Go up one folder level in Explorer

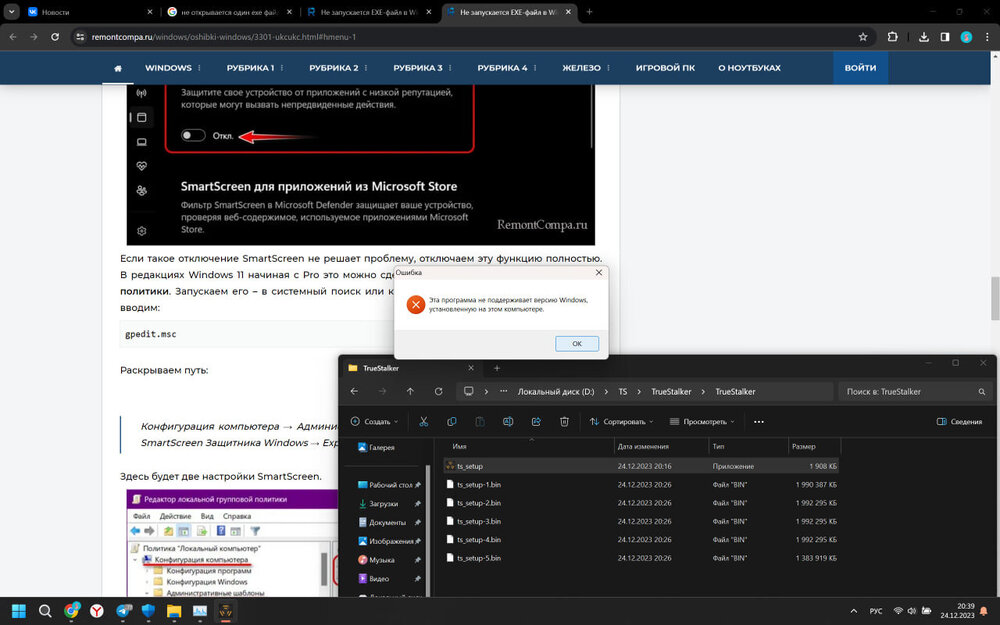[410, 391]
